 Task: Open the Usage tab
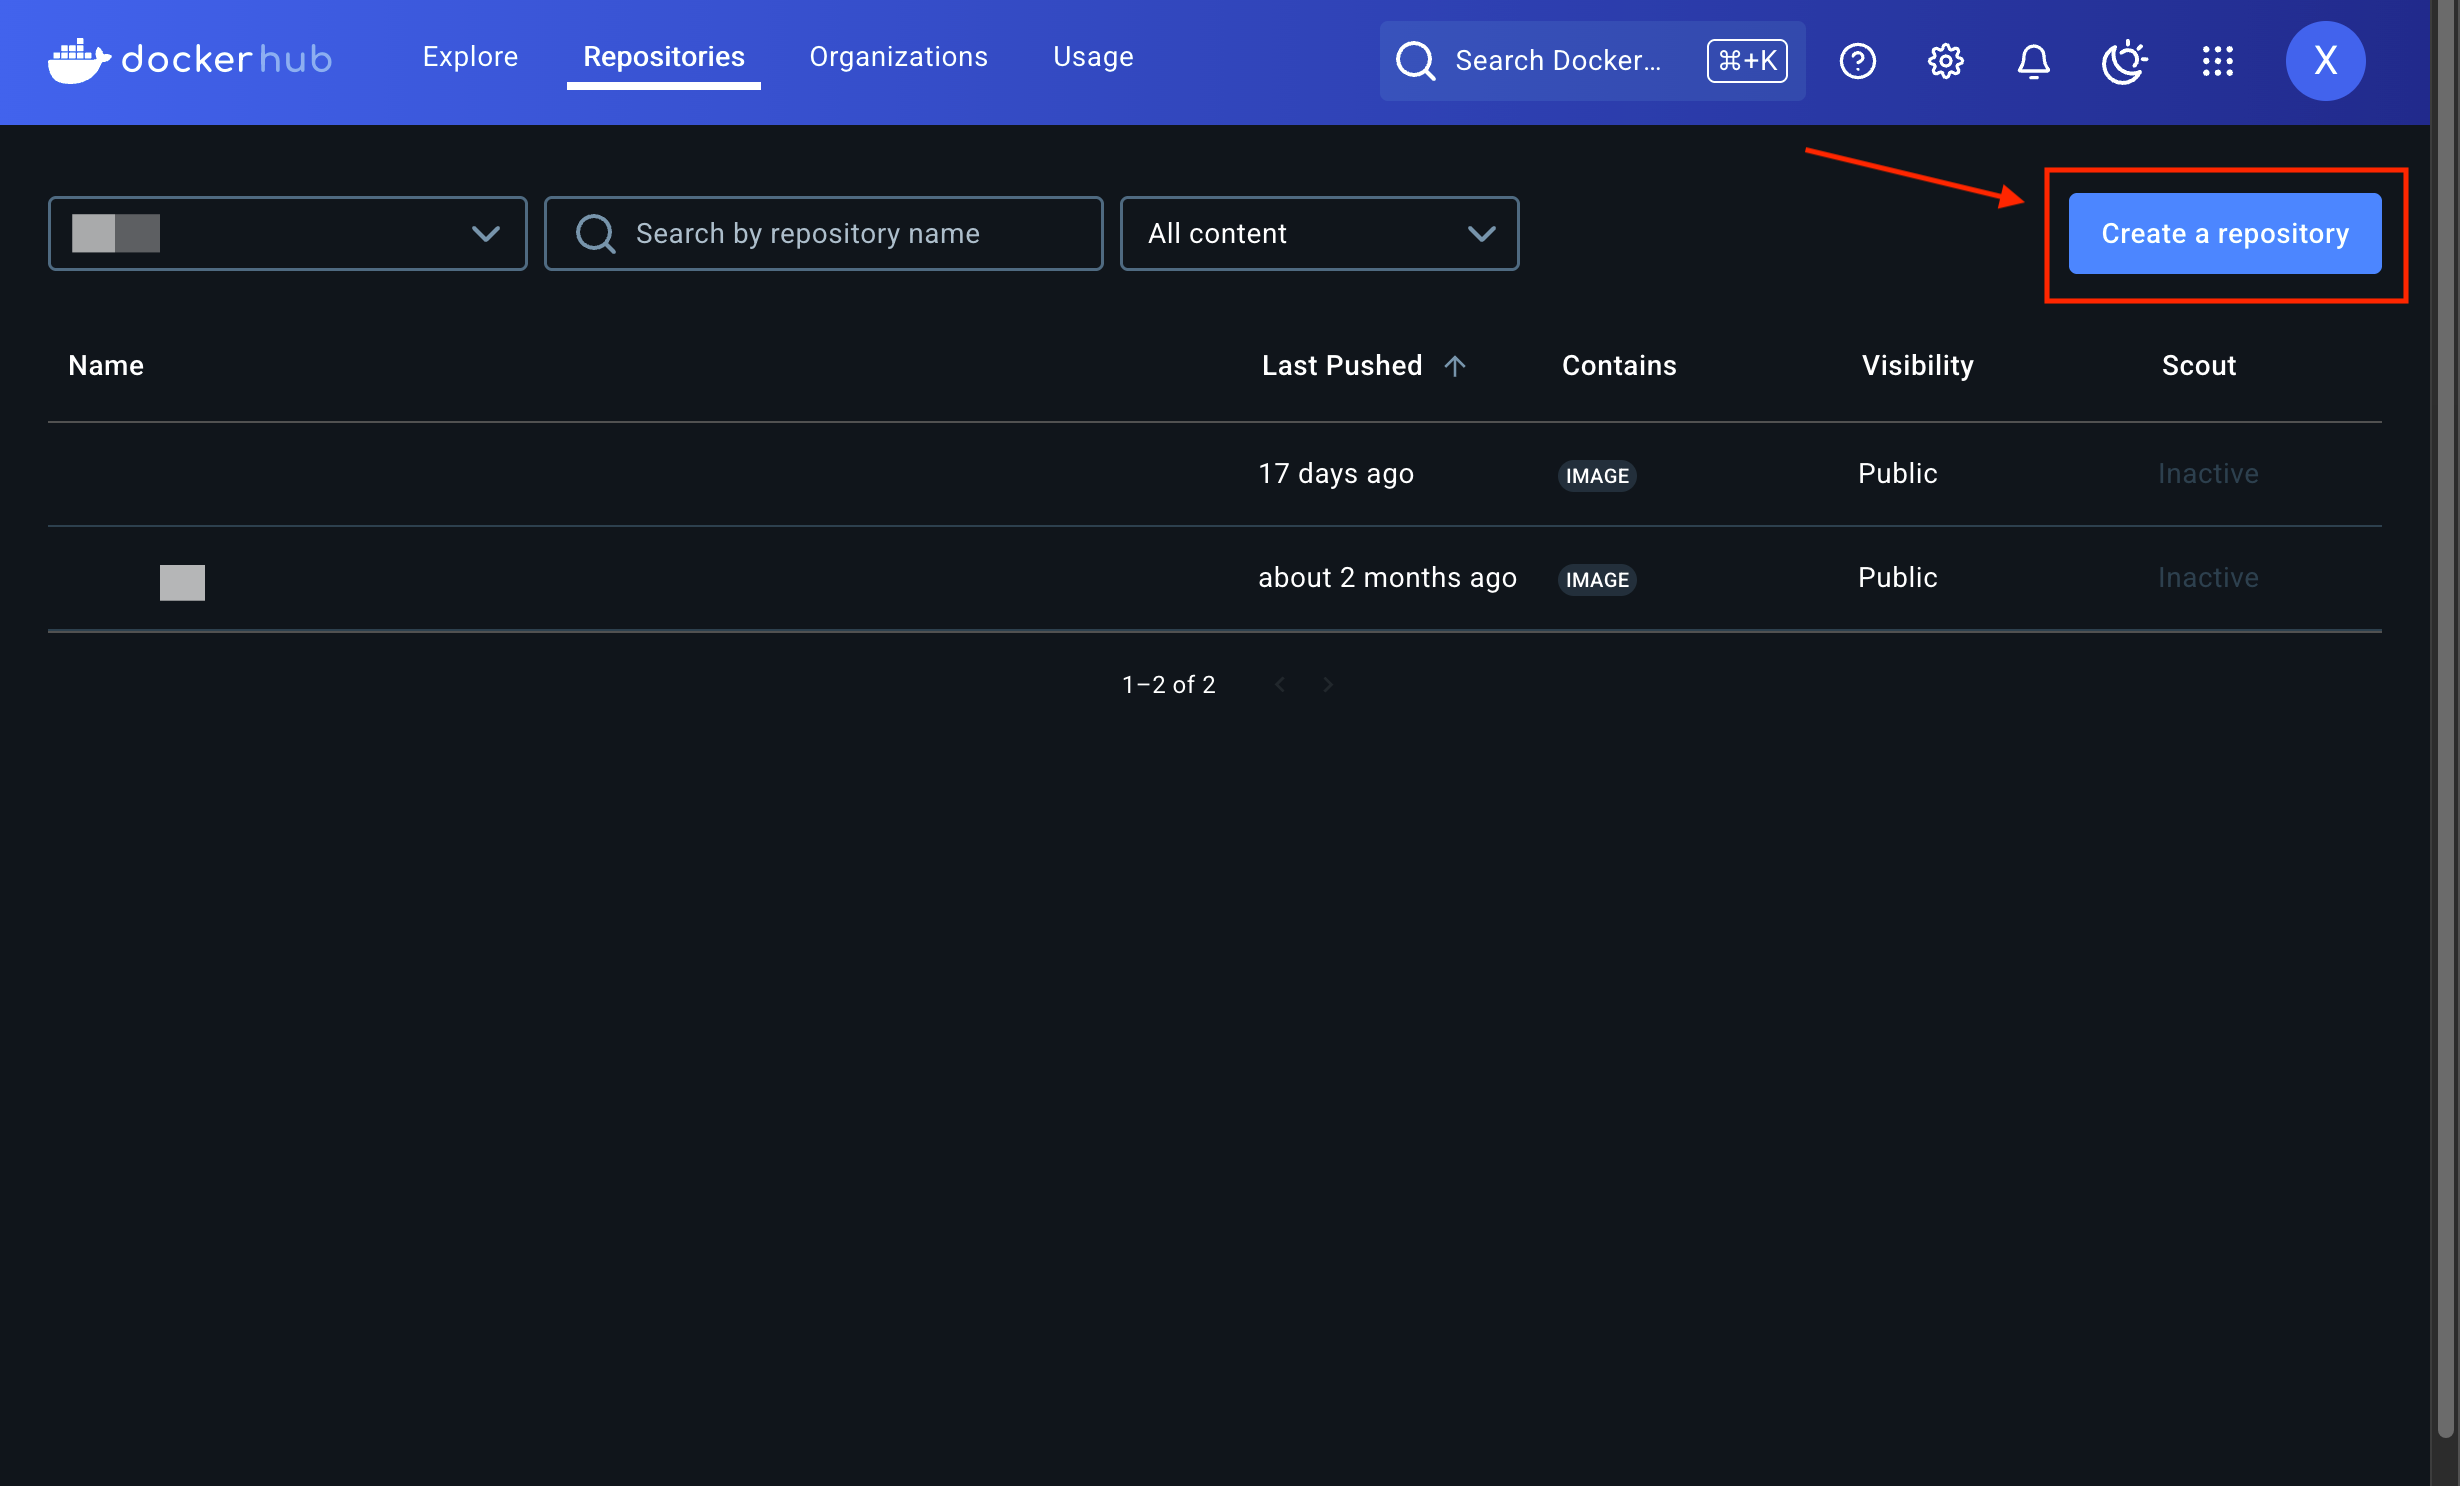[1093, 57]
